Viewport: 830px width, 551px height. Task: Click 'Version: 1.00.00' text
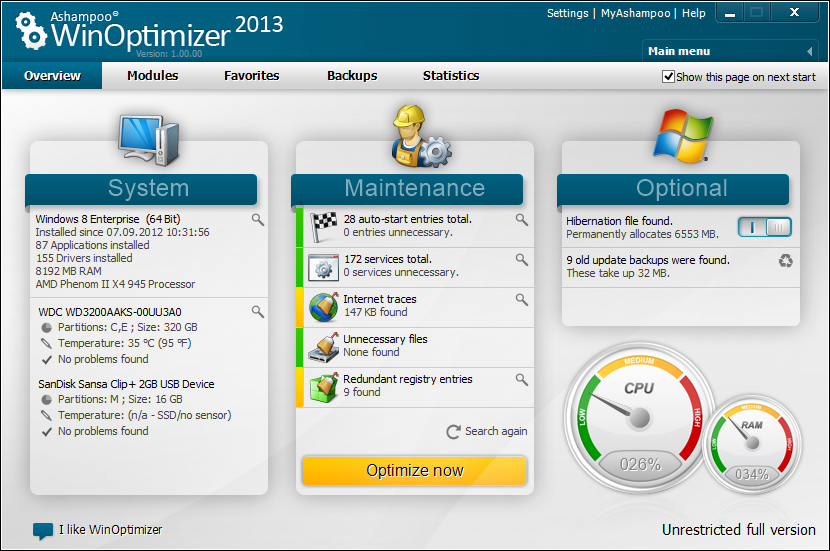point(169,53)
